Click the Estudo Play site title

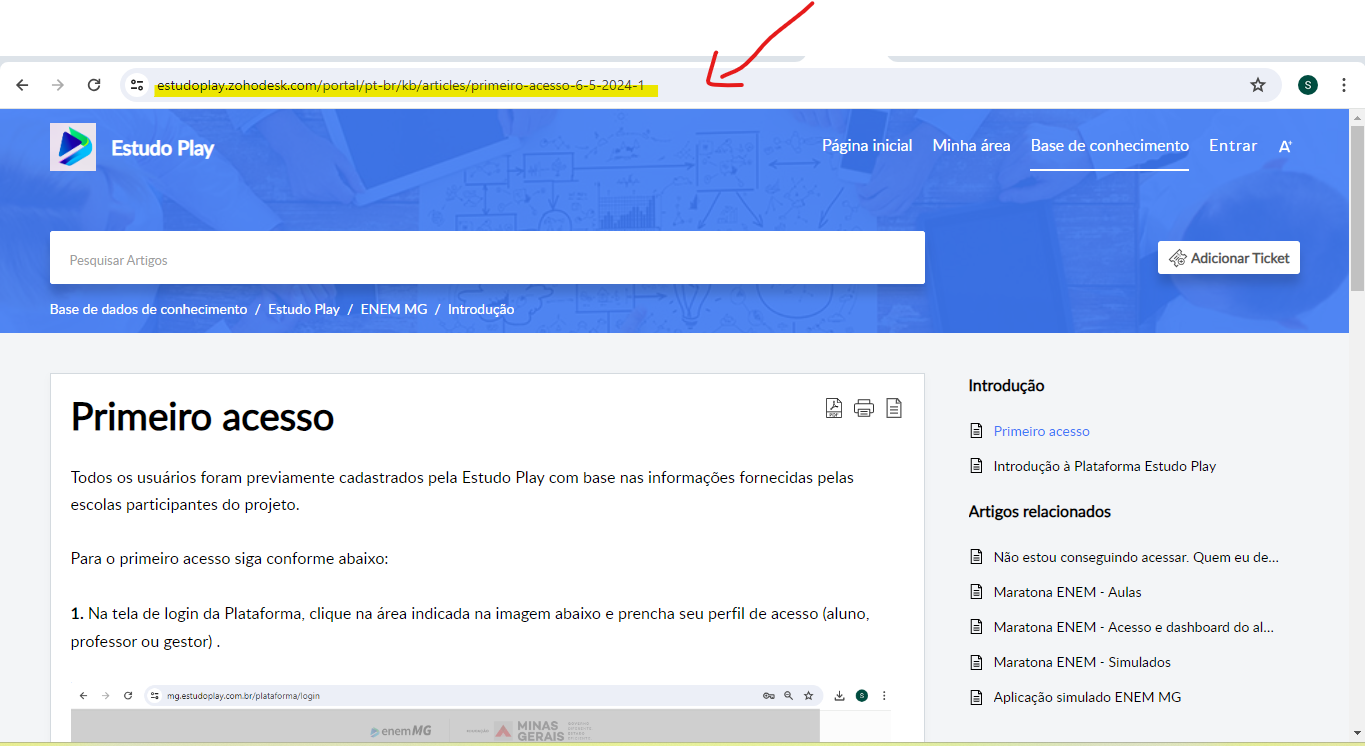[x=163, y=148]
